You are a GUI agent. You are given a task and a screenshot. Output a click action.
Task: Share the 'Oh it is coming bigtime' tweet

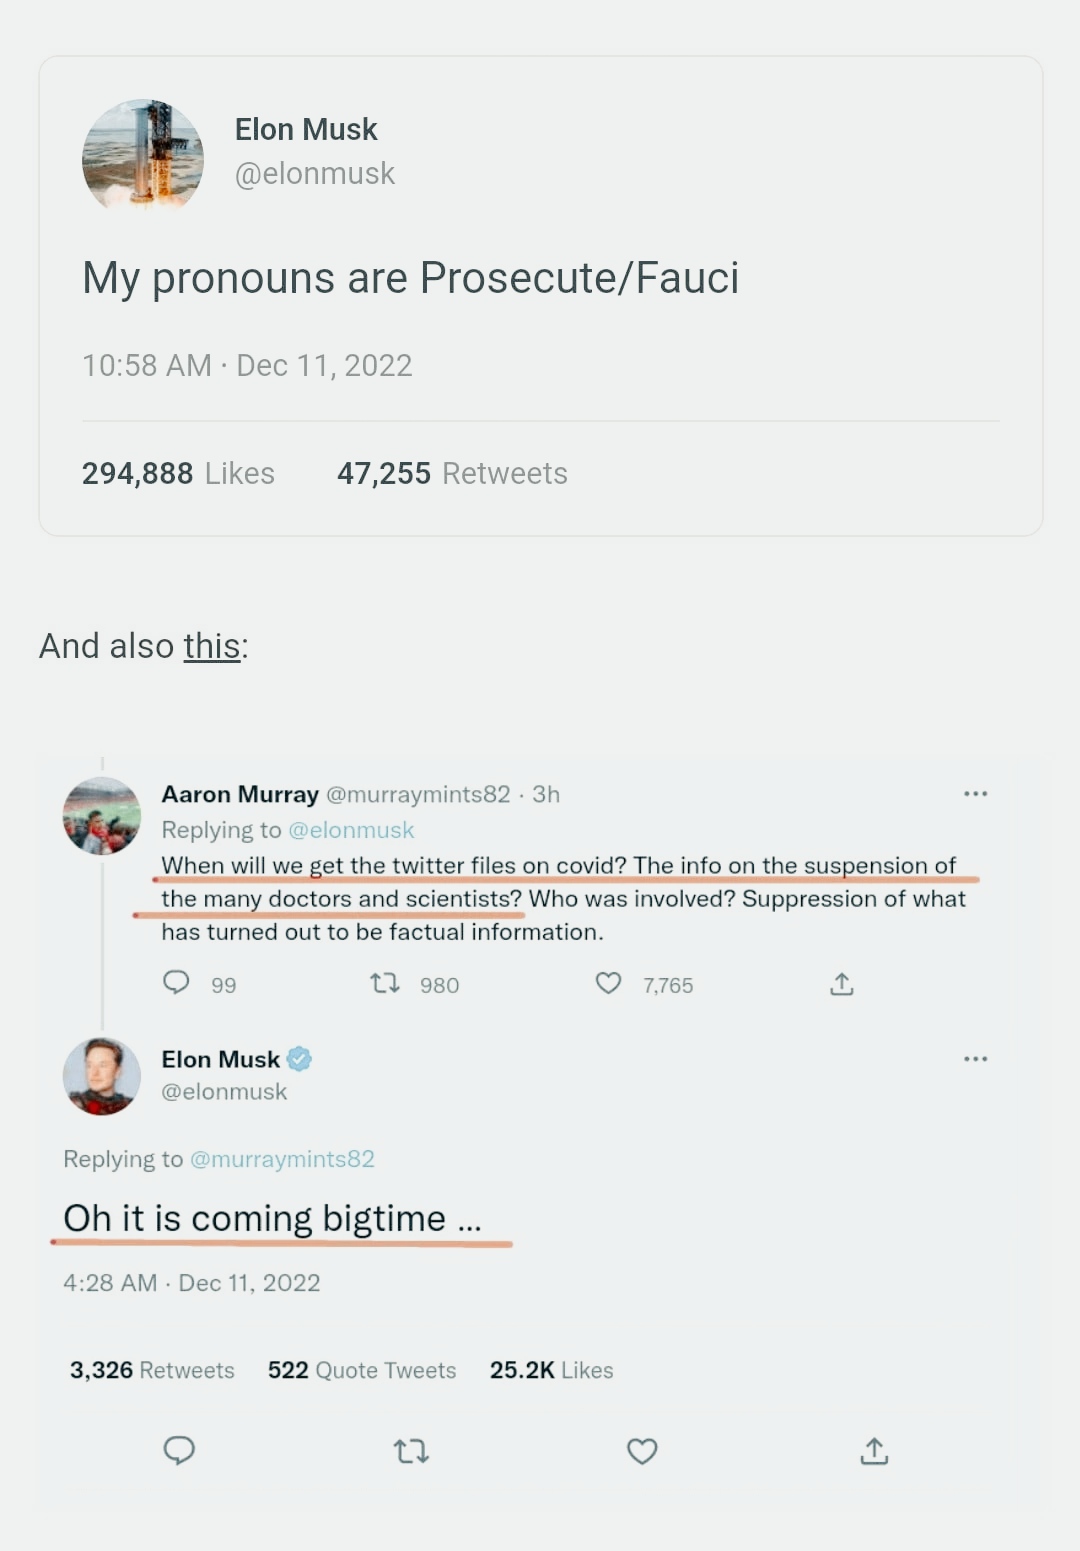pyautogui.click(x=874, y=1451)
